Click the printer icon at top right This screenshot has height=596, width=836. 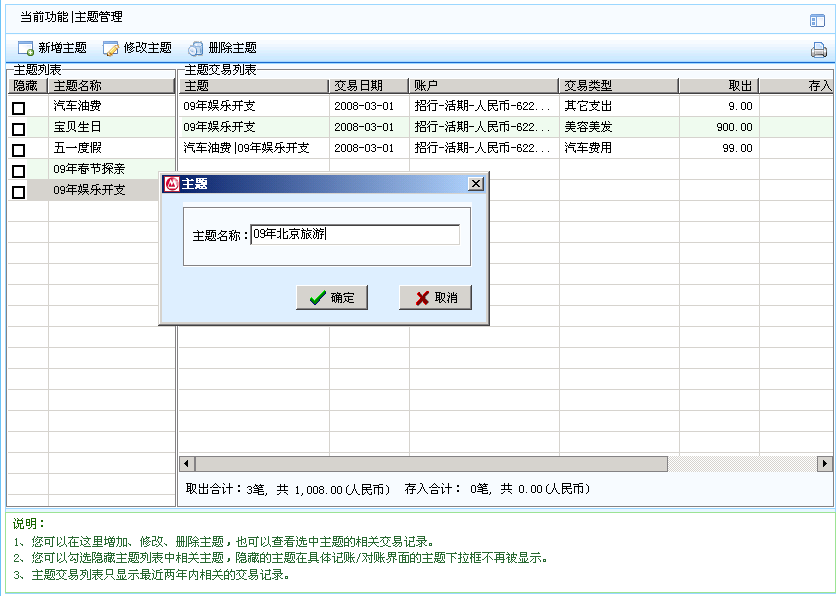818,50
